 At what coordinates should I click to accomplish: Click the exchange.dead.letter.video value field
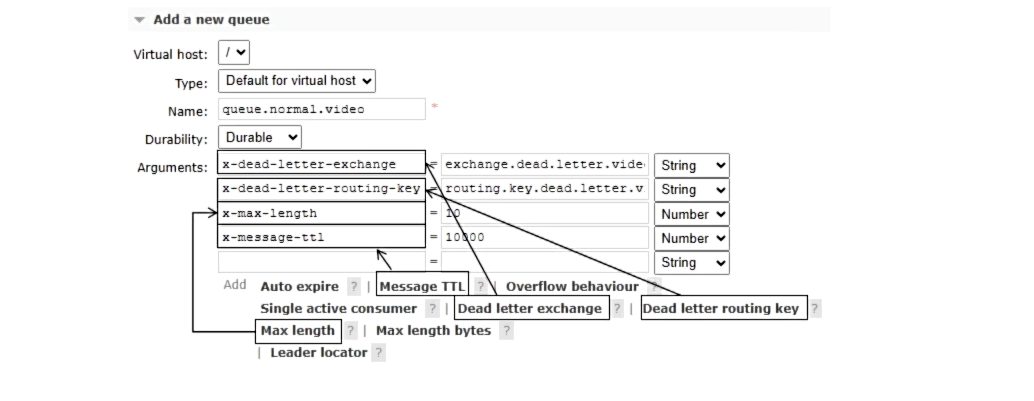click(545, 164)
